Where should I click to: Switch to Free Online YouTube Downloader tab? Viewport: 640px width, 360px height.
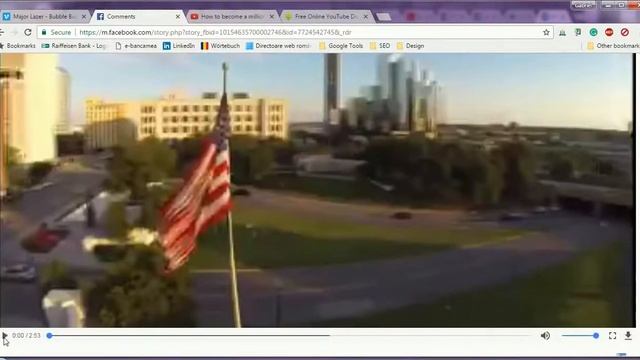coord(327,16)
